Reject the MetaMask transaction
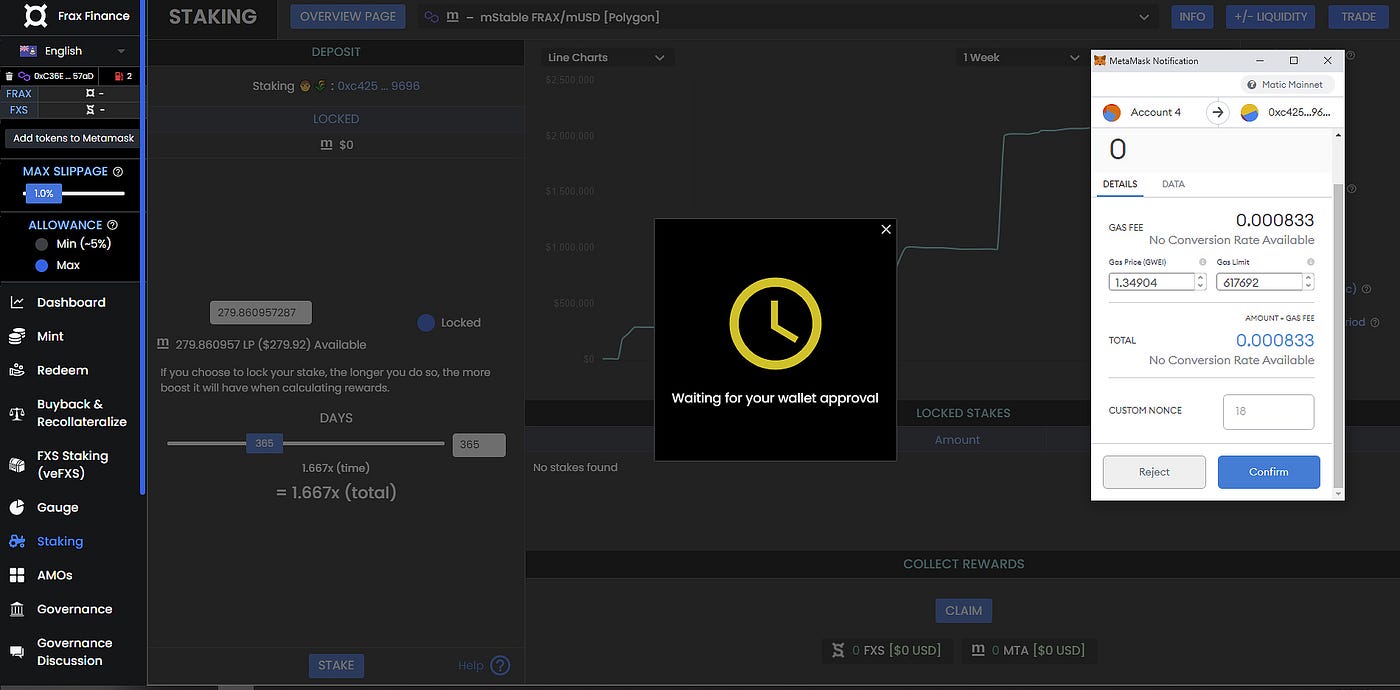This screenshot has width=1400, height=690. pyautogui.click(x=1154, y=472)
